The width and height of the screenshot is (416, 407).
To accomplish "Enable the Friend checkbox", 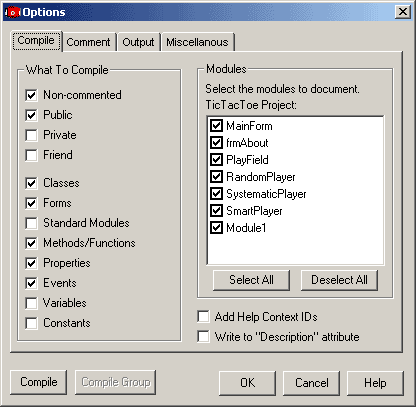I will (31, 155).
